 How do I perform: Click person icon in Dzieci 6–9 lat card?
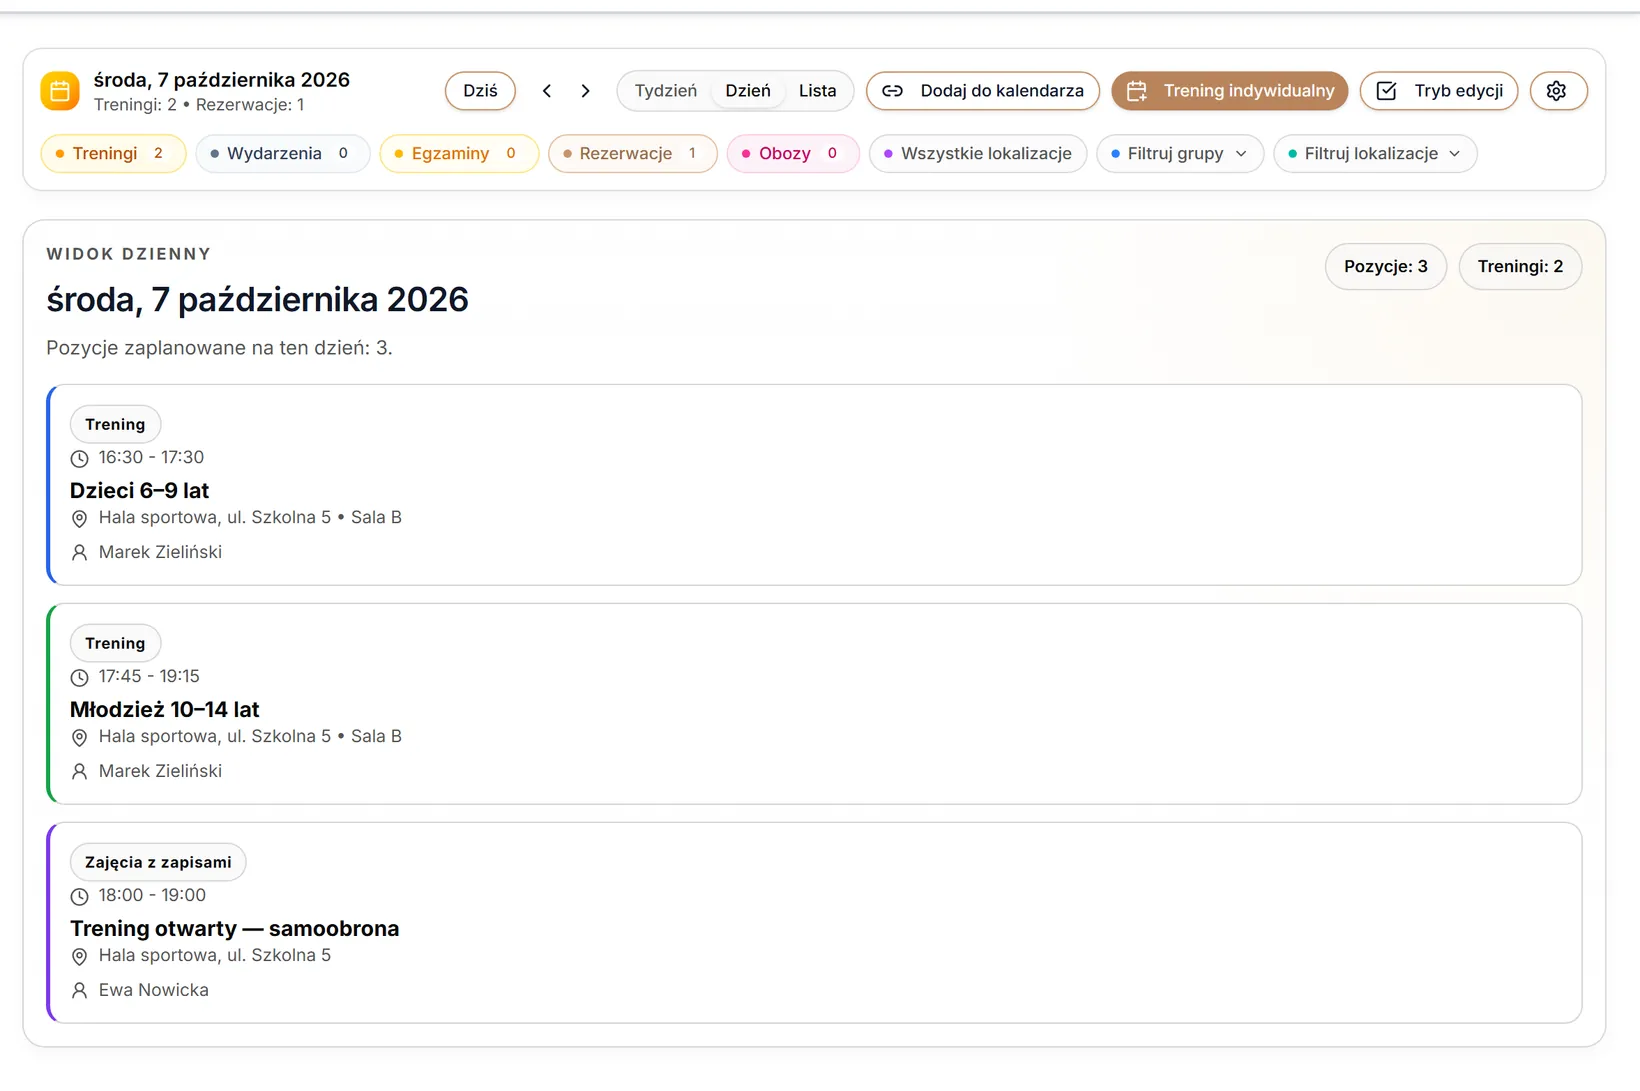pyautogui.click(x=80, y=552)
